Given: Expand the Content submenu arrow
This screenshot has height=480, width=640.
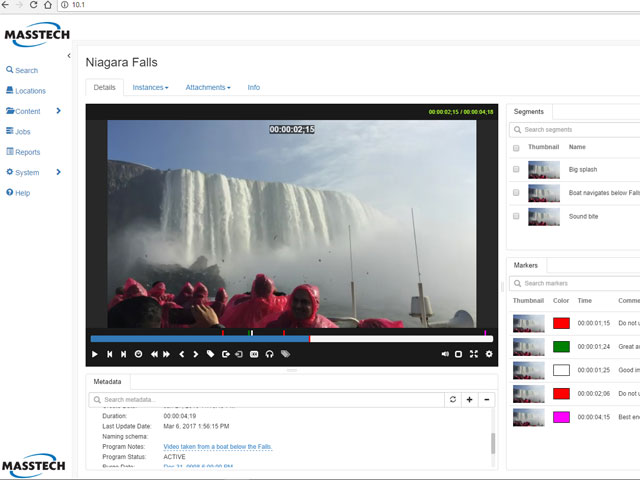Looking at the screenshot, I should pyautogui.click(x=58, y=111).
